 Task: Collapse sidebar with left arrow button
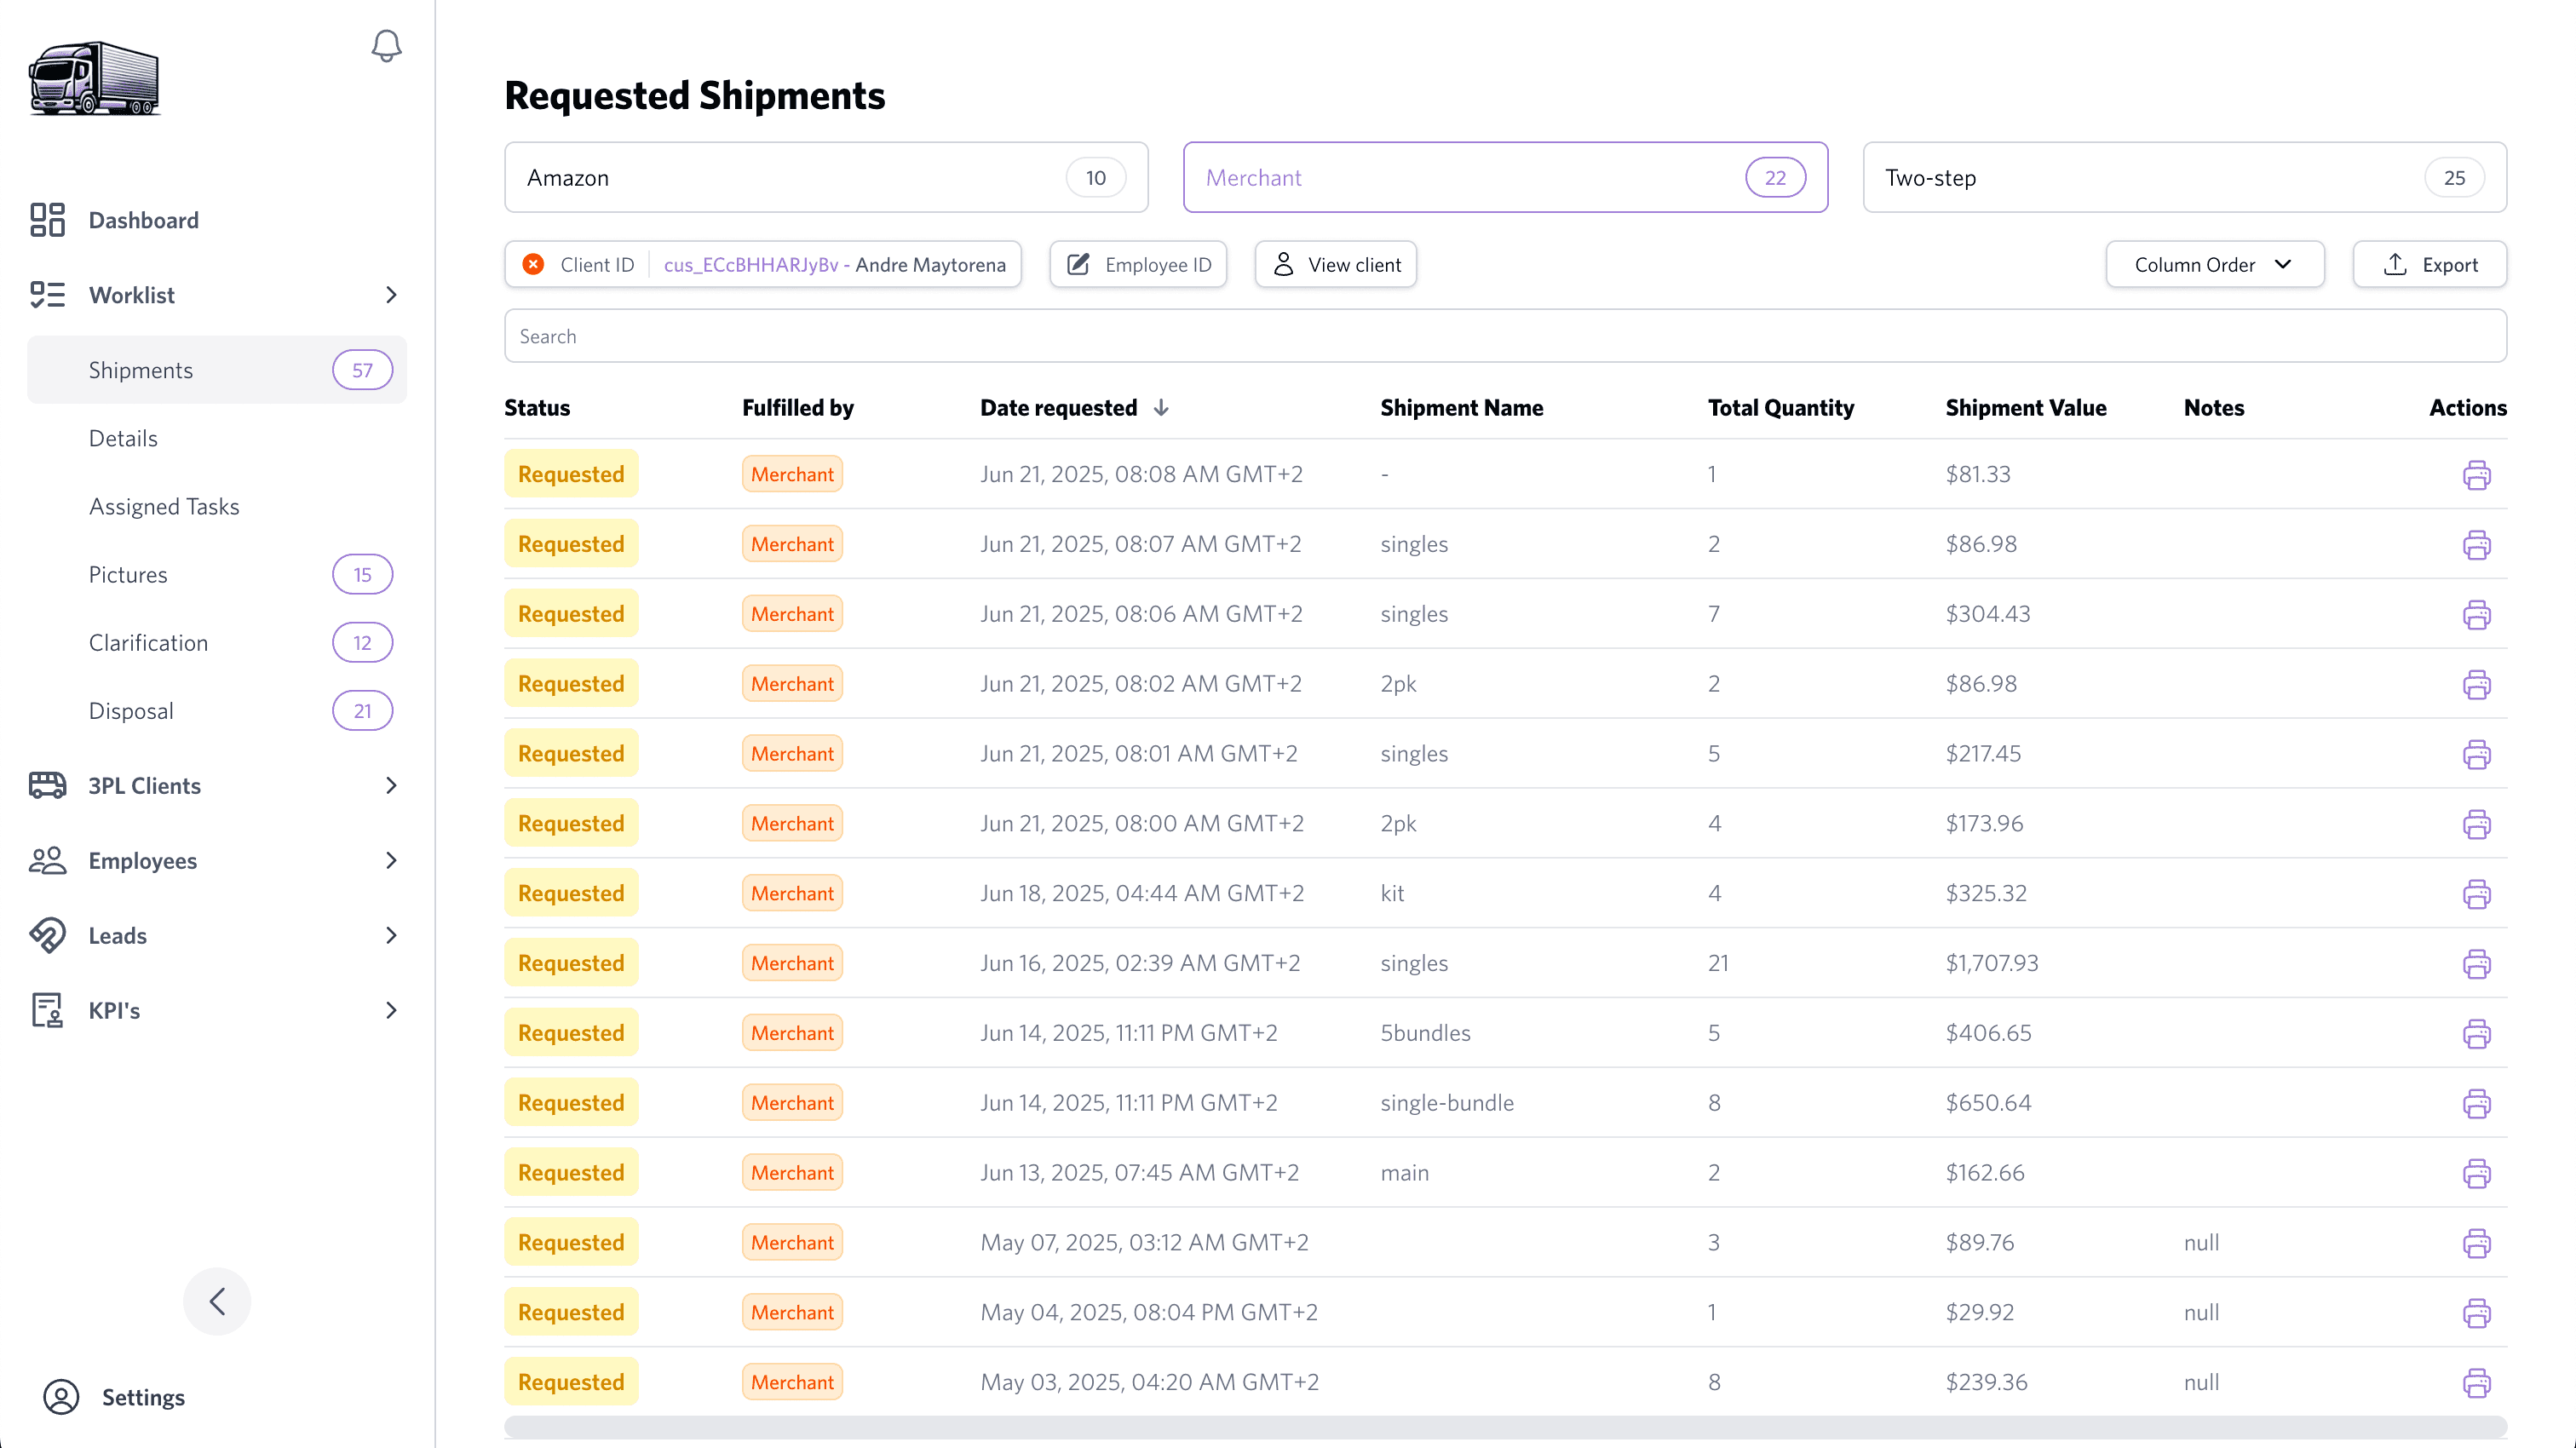[x=217, y=1301]
